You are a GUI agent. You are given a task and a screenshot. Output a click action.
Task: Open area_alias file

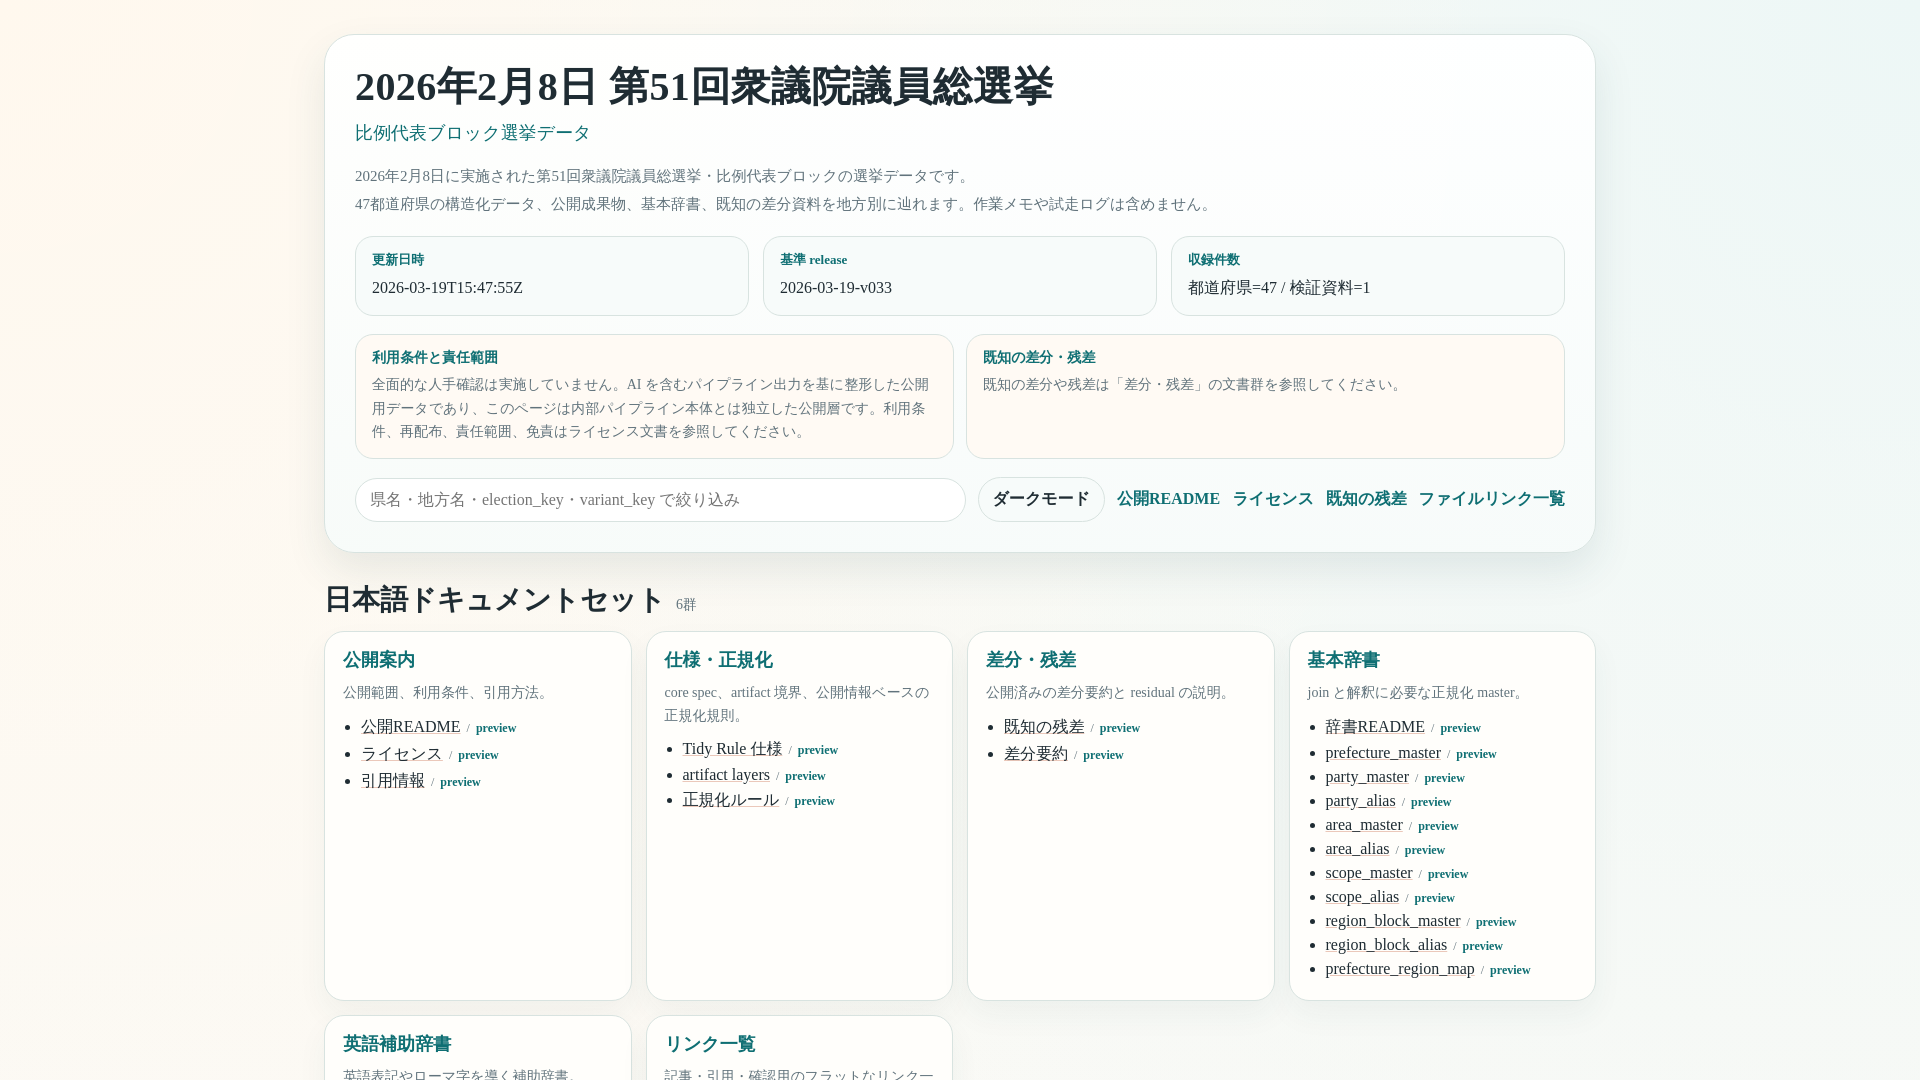1357,849
